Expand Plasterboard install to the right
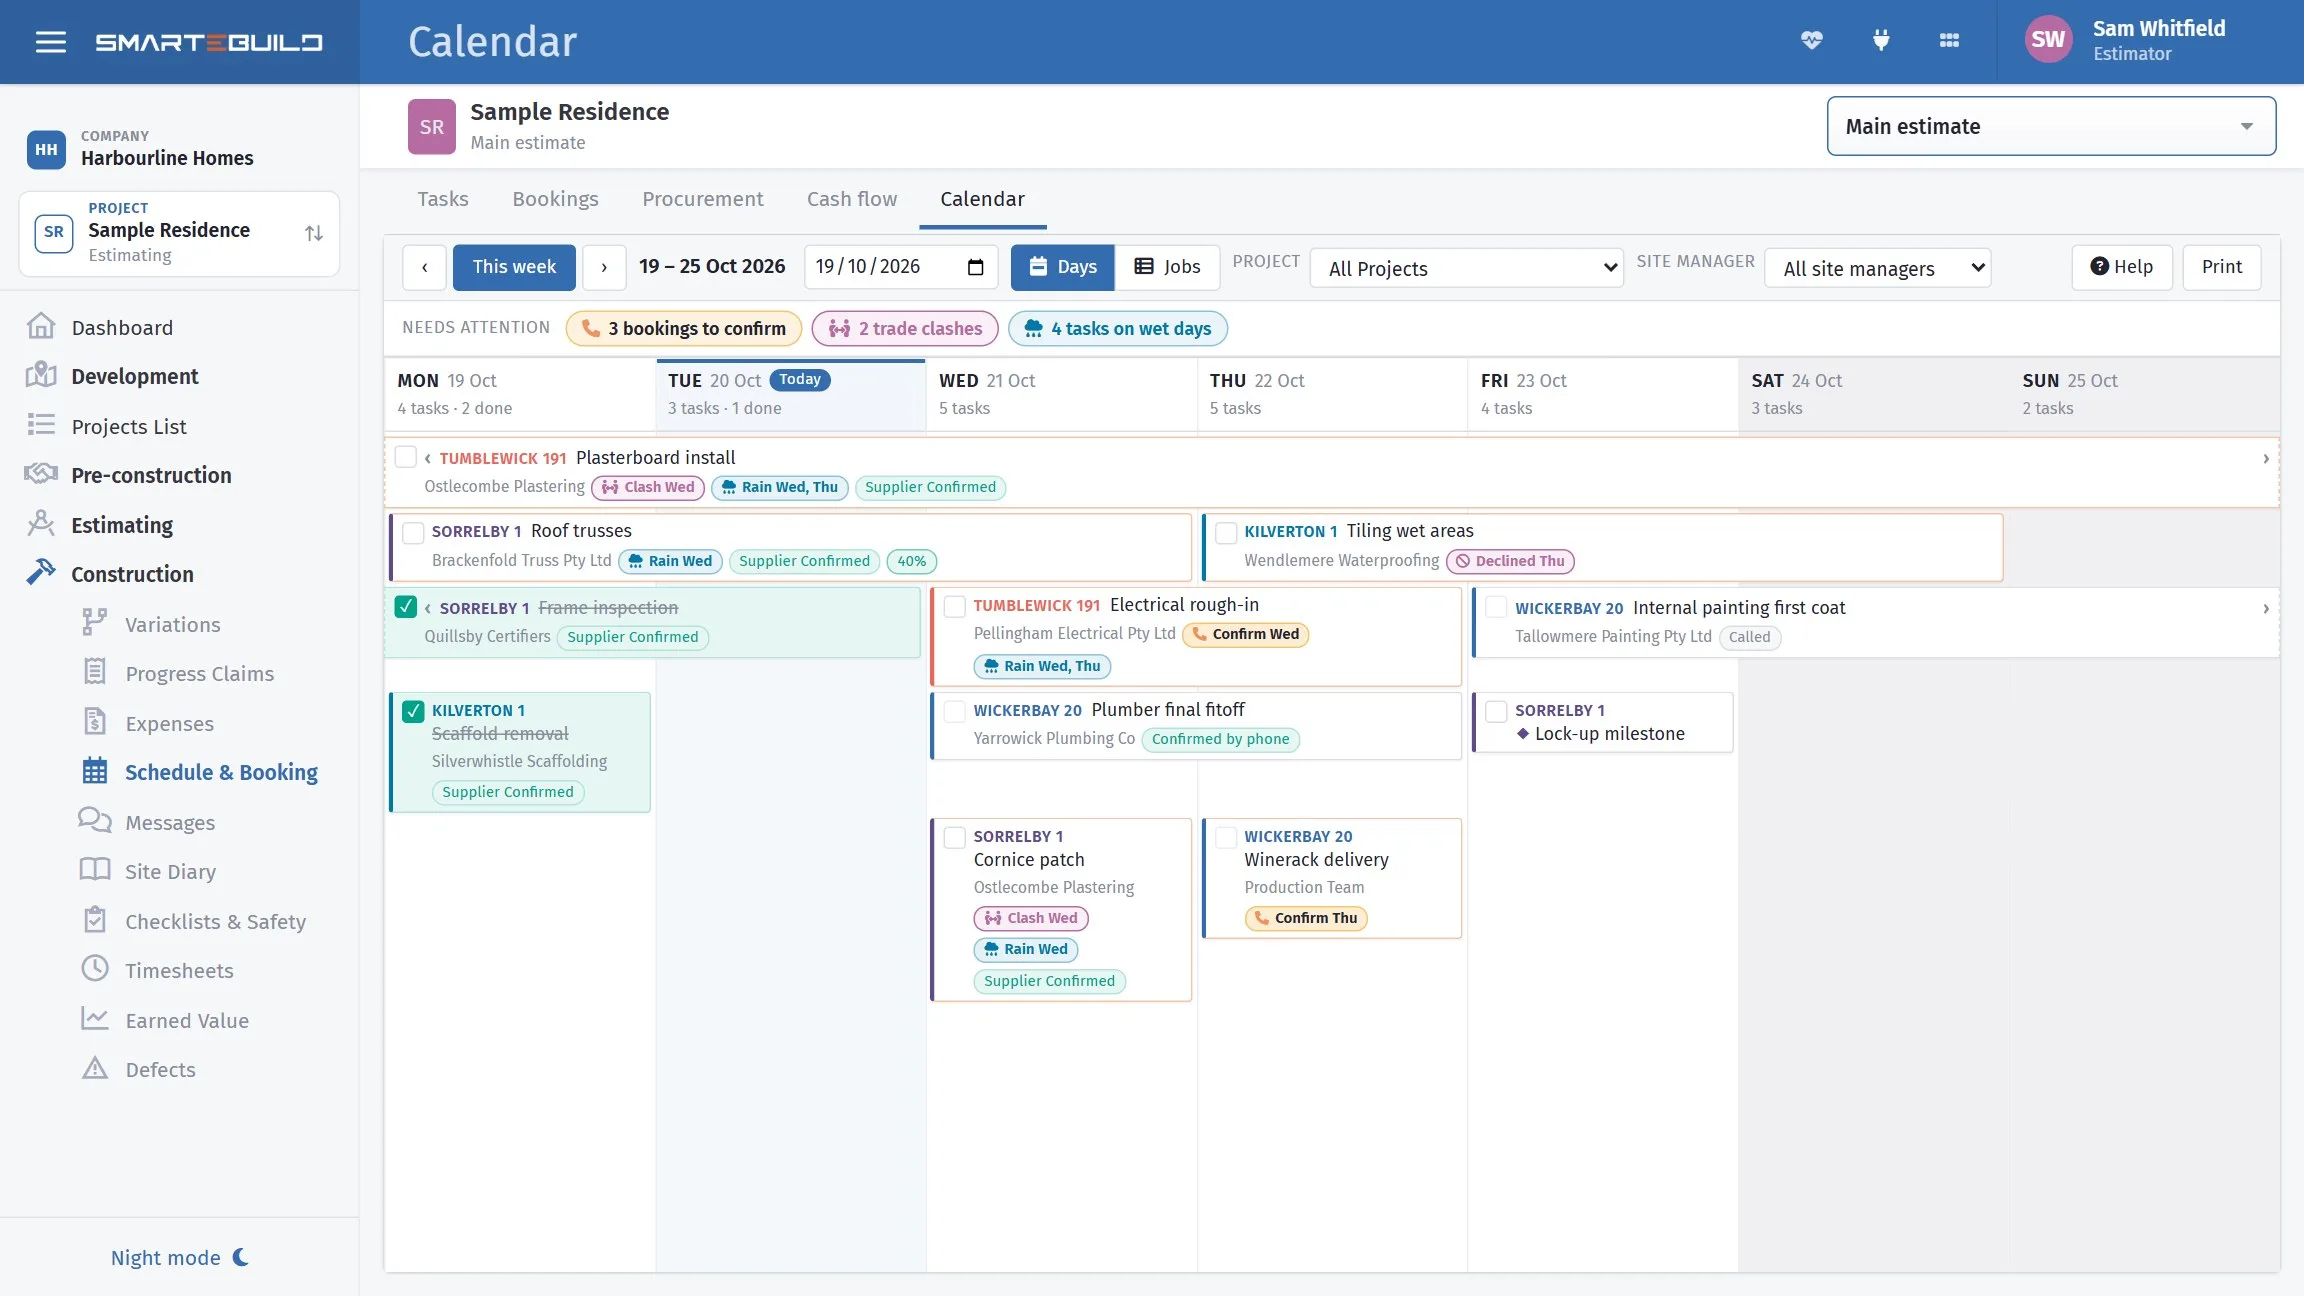The width and height of the screenshot is (2304, 1296). (2266, 458)
